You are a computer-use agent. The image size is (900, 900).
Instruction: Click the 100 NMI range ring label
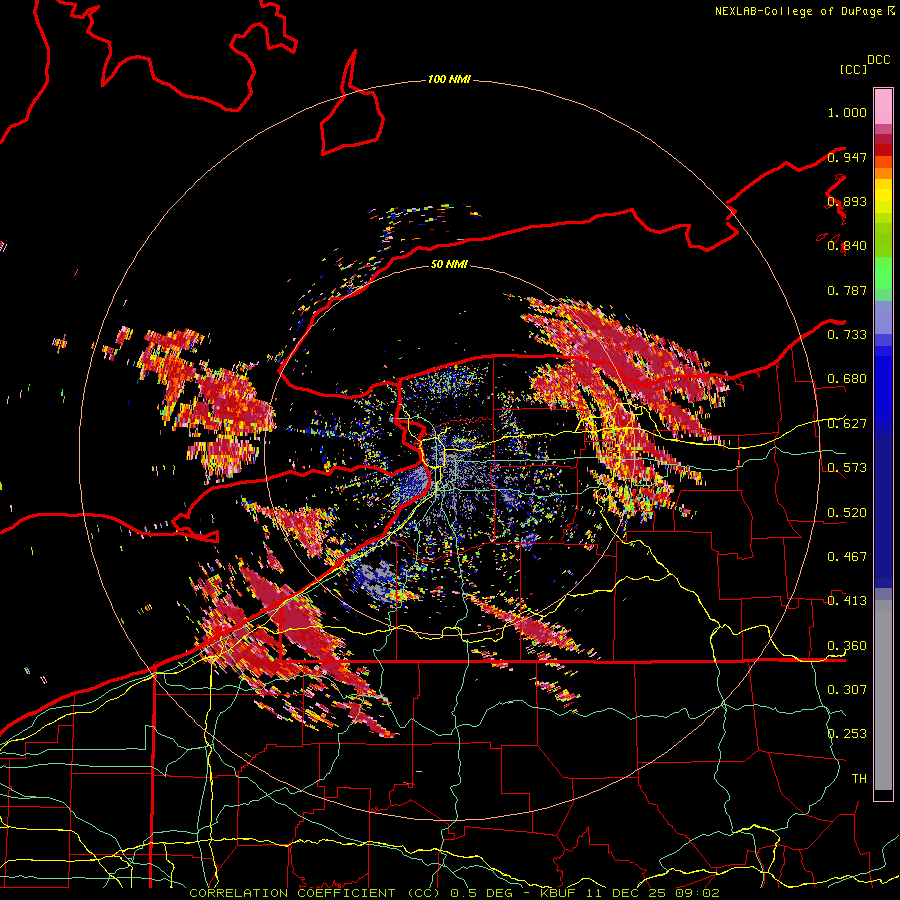(x=449, y=79)
